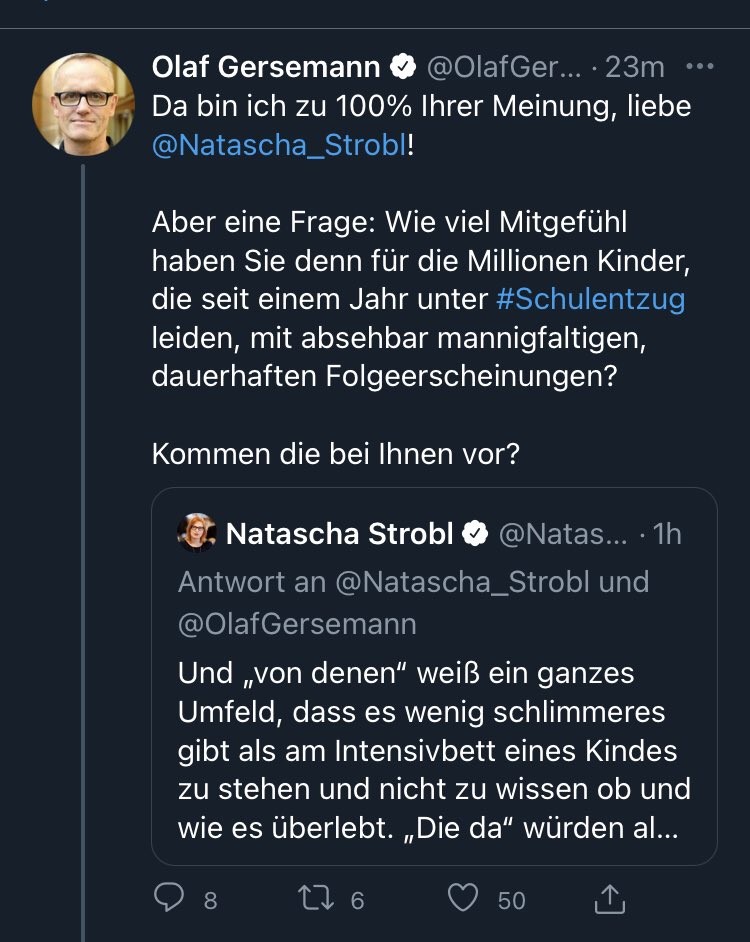Click the reply count showing 8
The height and width of the screenshot is (942, 750).
coord(210,900)
